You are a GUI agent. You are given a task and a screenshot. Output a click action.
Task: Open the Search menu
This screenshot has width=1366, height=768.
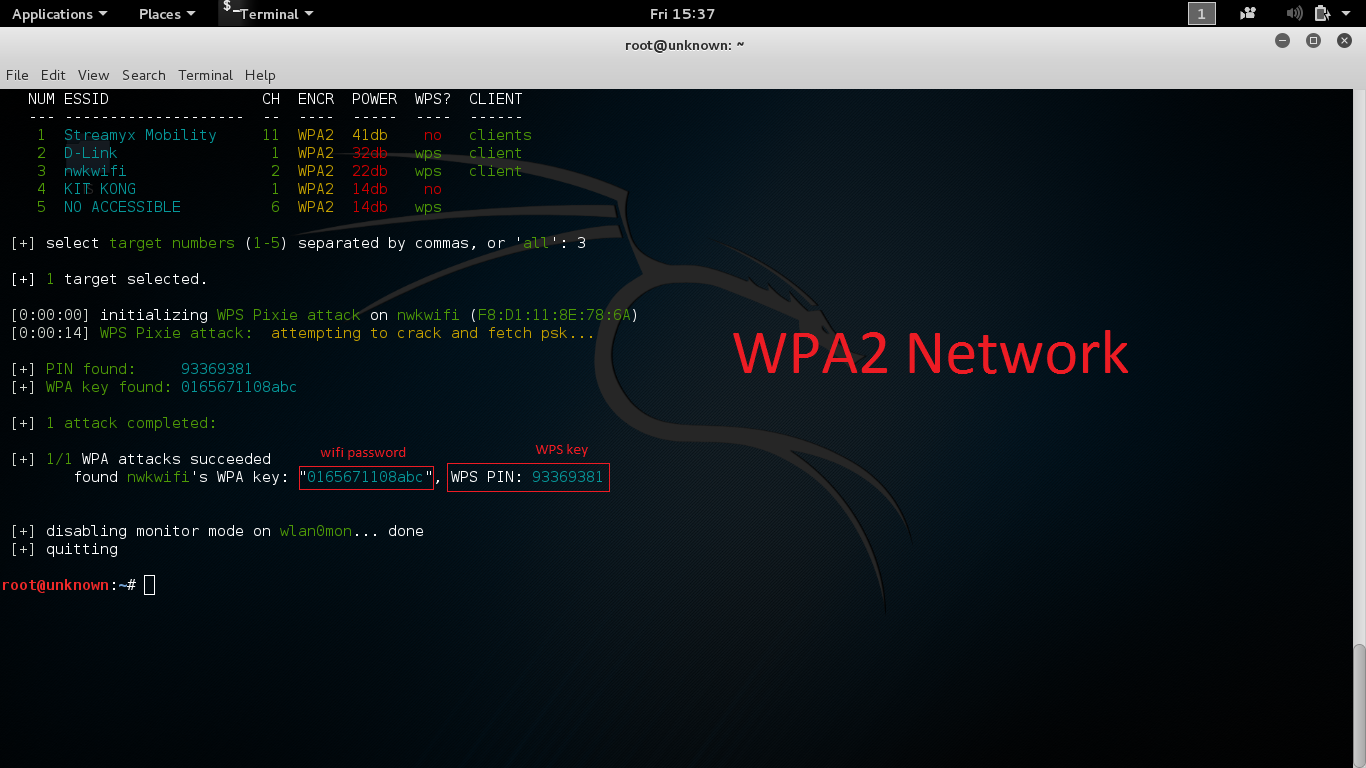(143, 75)
